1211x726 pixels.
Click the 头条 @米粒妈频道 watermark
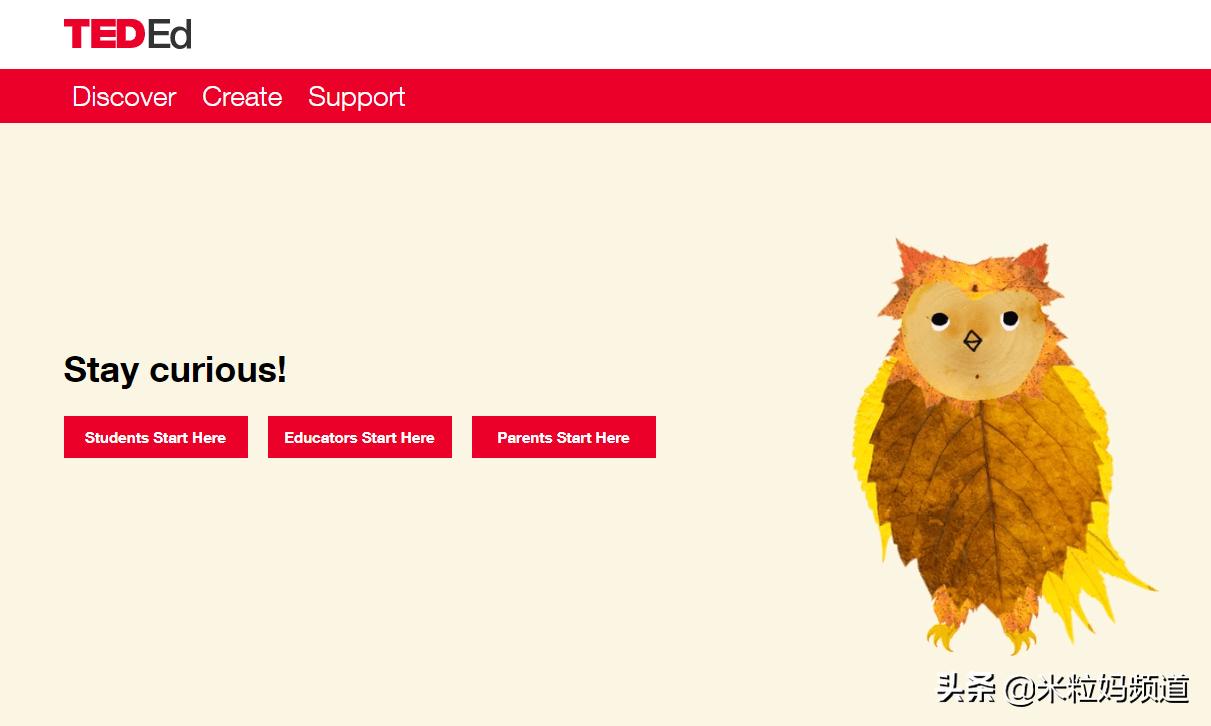[x=1063, y=688]
